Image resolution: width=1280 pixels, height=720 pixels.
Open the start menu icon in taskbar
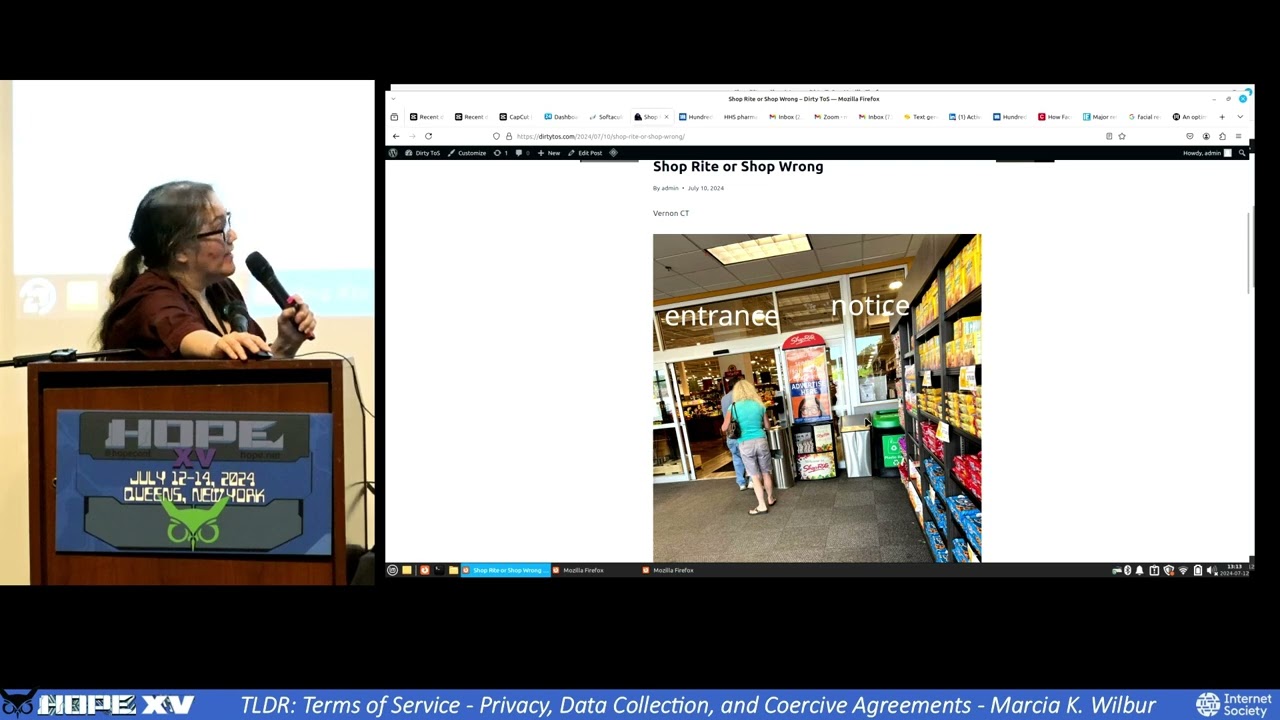pyautogui.click(x=392, y=570)
